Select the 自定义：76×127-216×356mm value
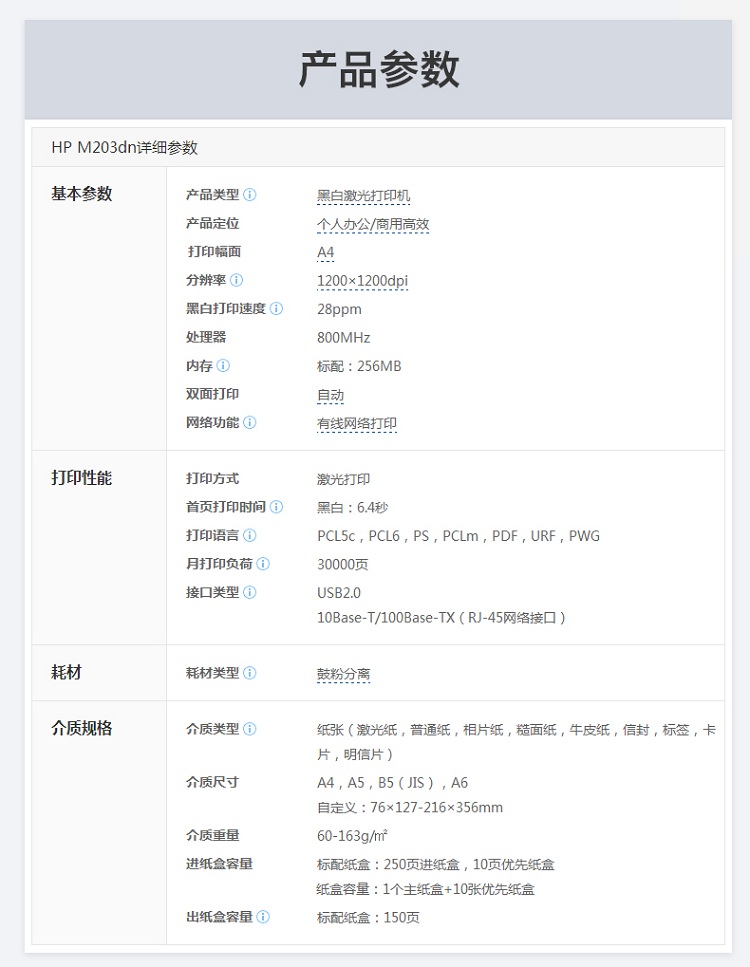The image size is (750, 967). [410, 807]
